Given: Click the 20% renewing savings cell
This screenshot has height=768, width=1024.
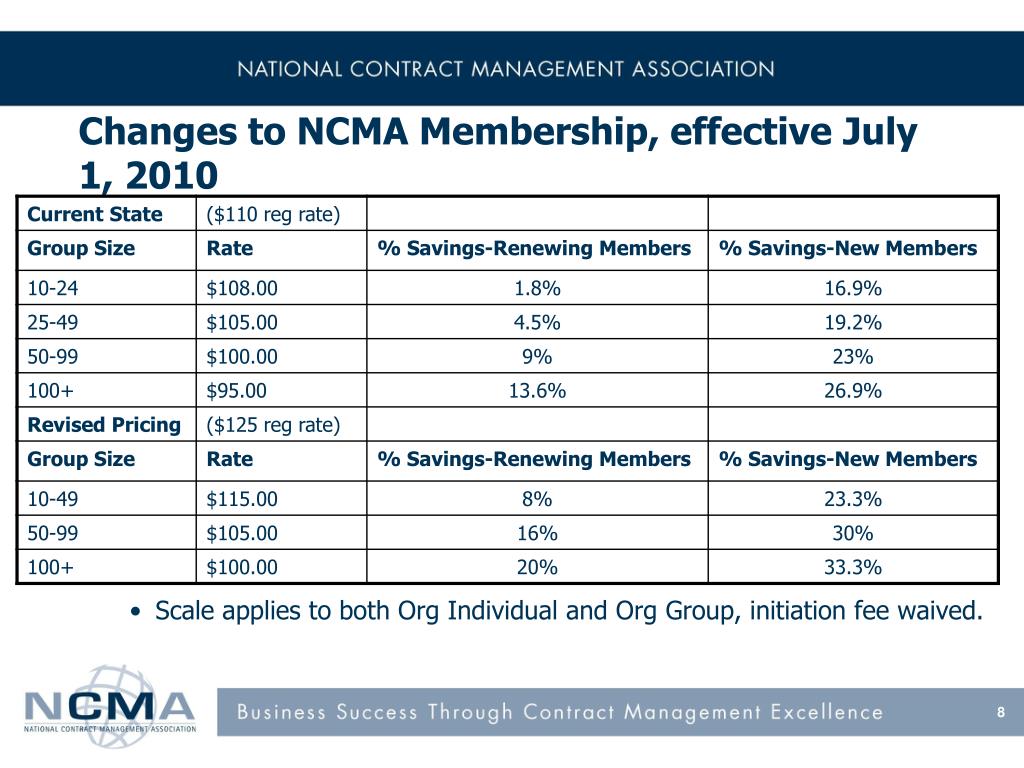Looking at the screenshot, I should (537, 567).
